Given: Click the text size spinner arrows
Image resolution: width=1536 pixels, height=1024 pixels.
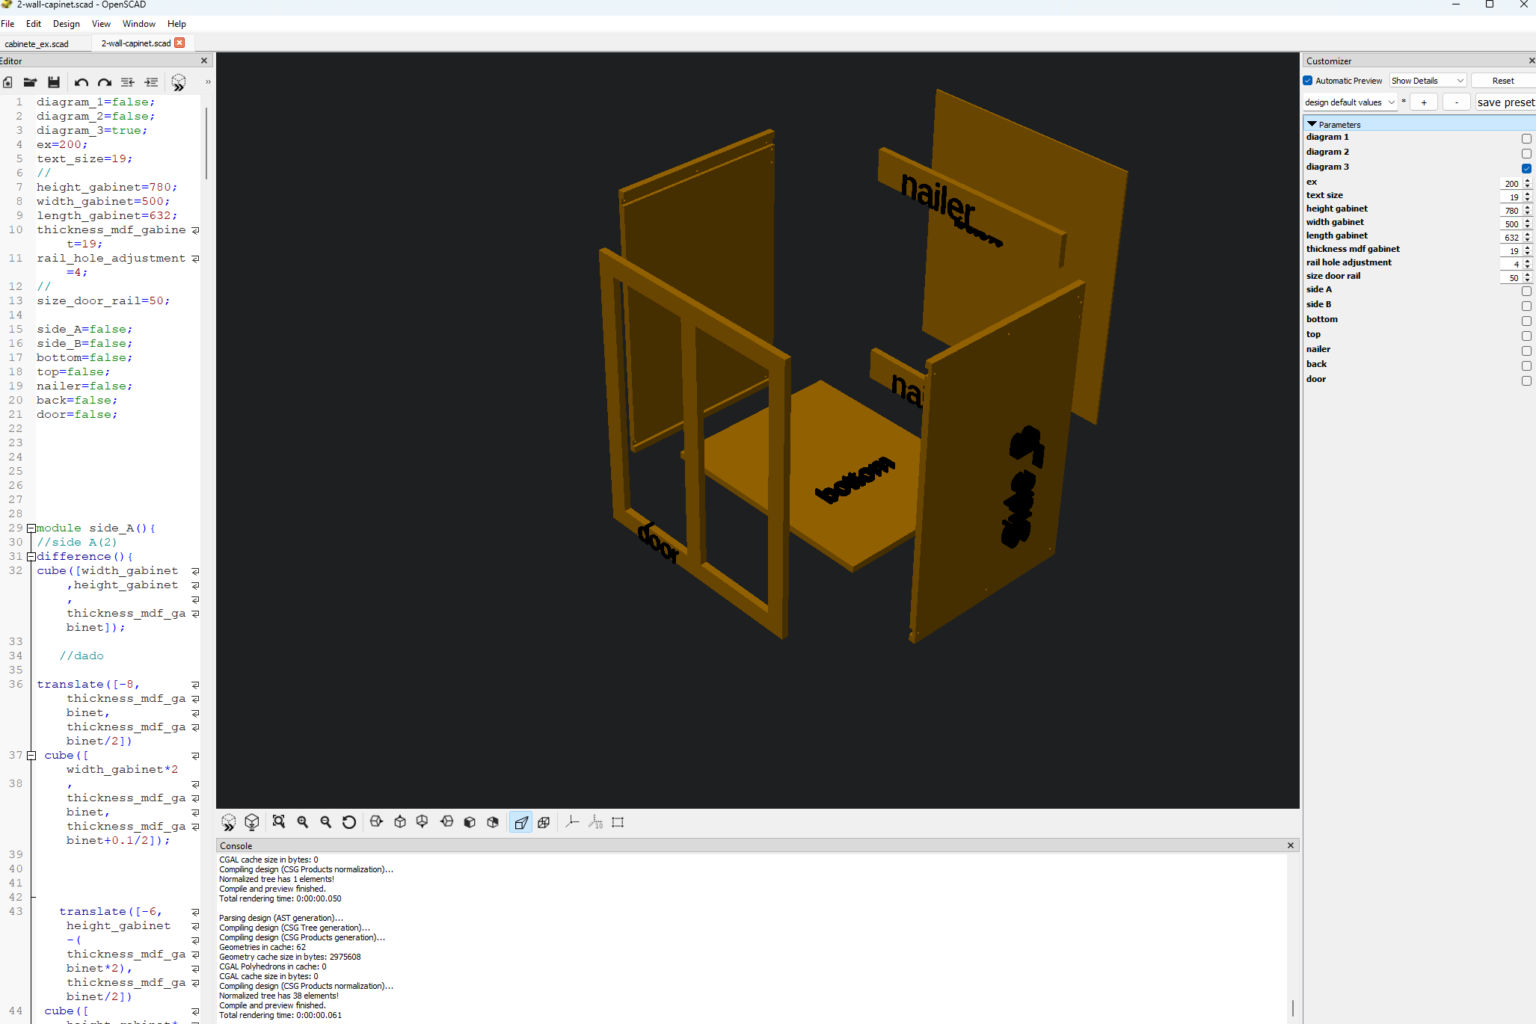Looking at the screenshot, I should (x=1527, y=197).
